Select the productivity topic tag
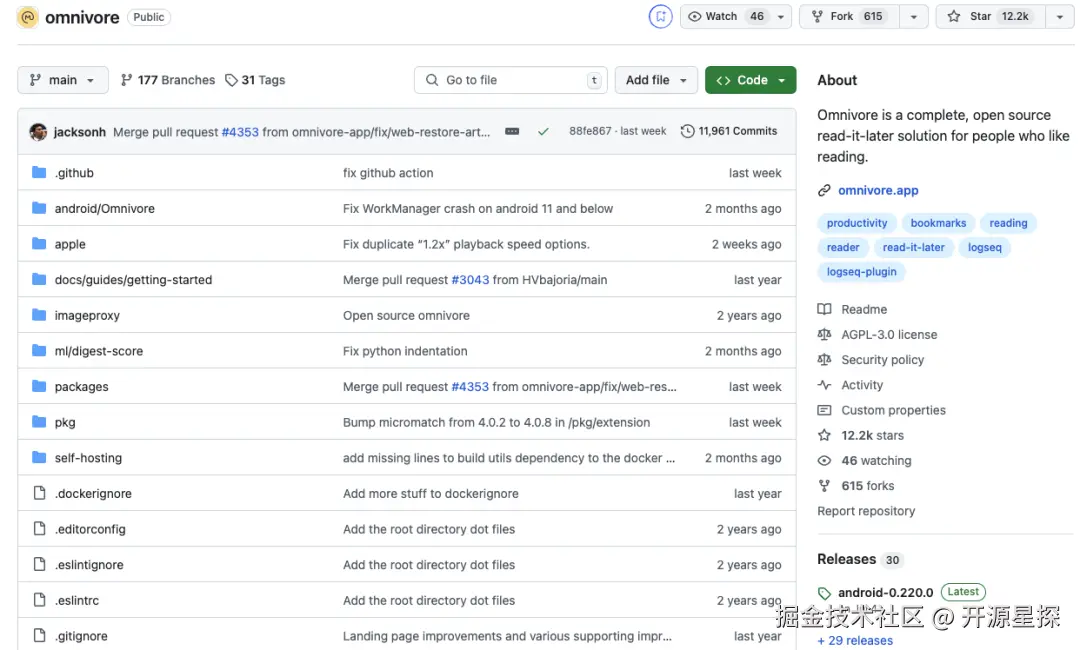 [857, 223]
